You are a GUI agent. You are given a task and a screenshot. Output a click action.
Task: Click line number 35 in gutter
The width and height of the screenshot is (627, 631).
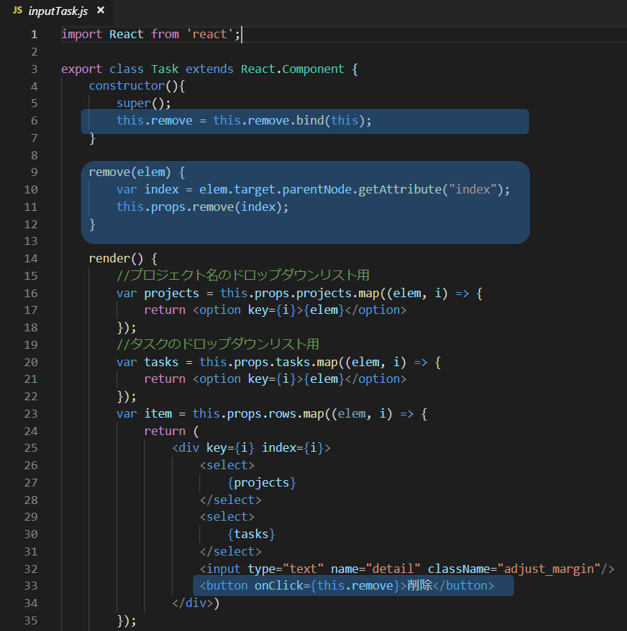pyautogui.click(x=31, y=621)
